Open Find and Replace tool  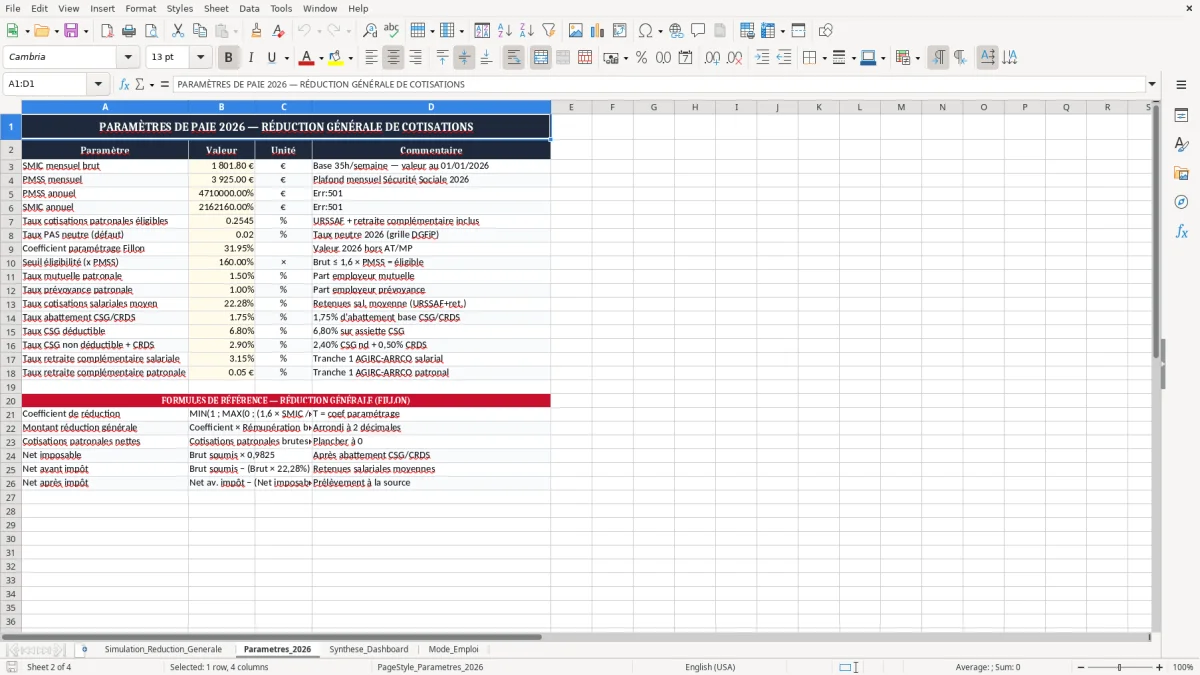click(370, 31)
